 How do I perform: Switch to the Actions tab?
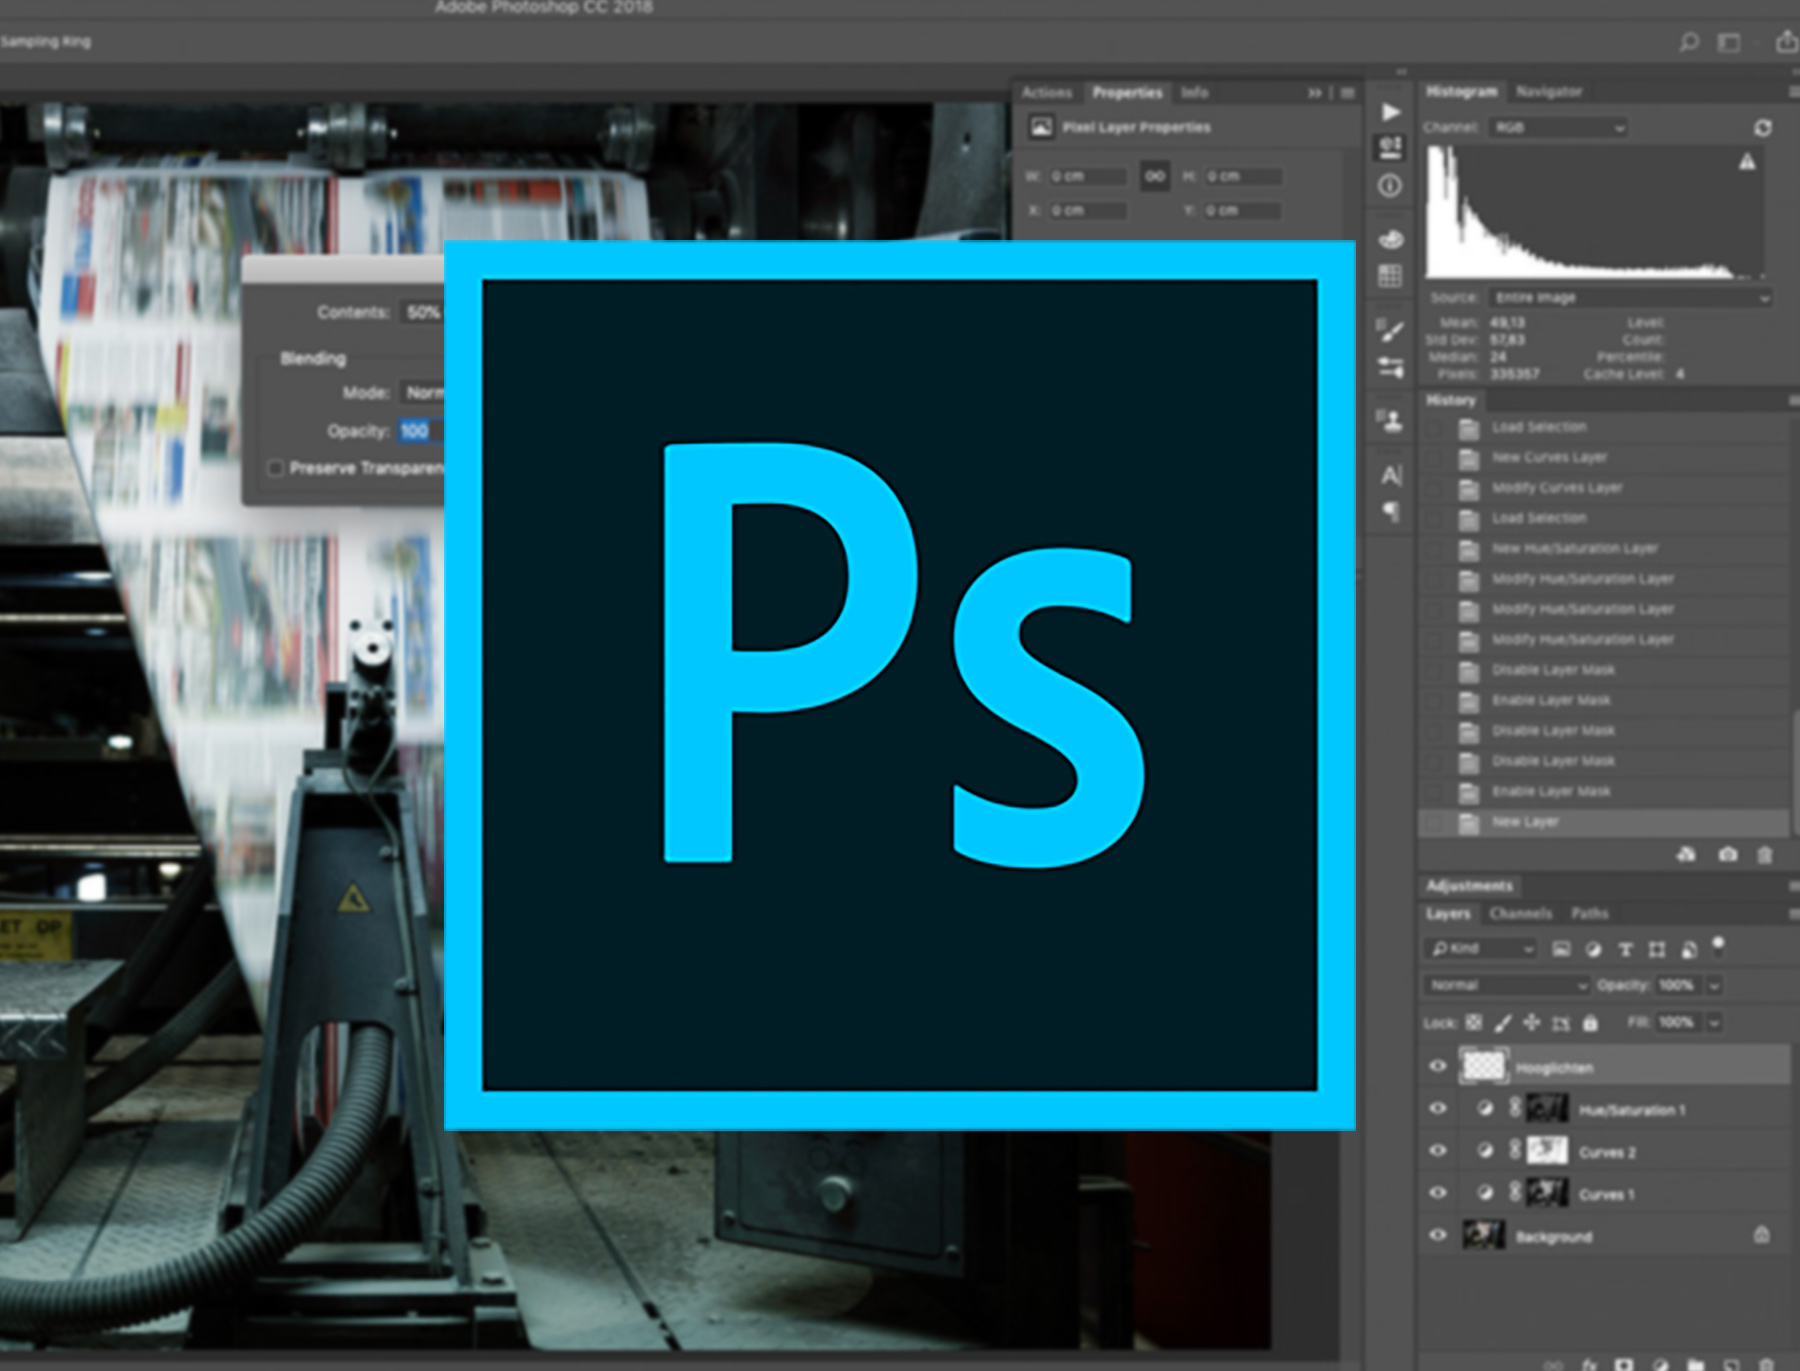click(1047, 93)
